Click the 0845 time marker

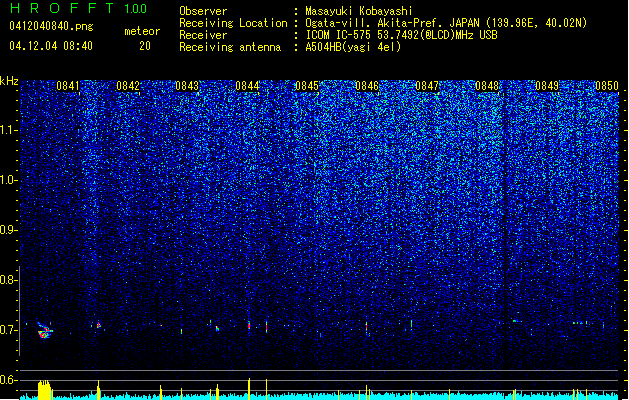pyautogui.click(x=307, y=86)
